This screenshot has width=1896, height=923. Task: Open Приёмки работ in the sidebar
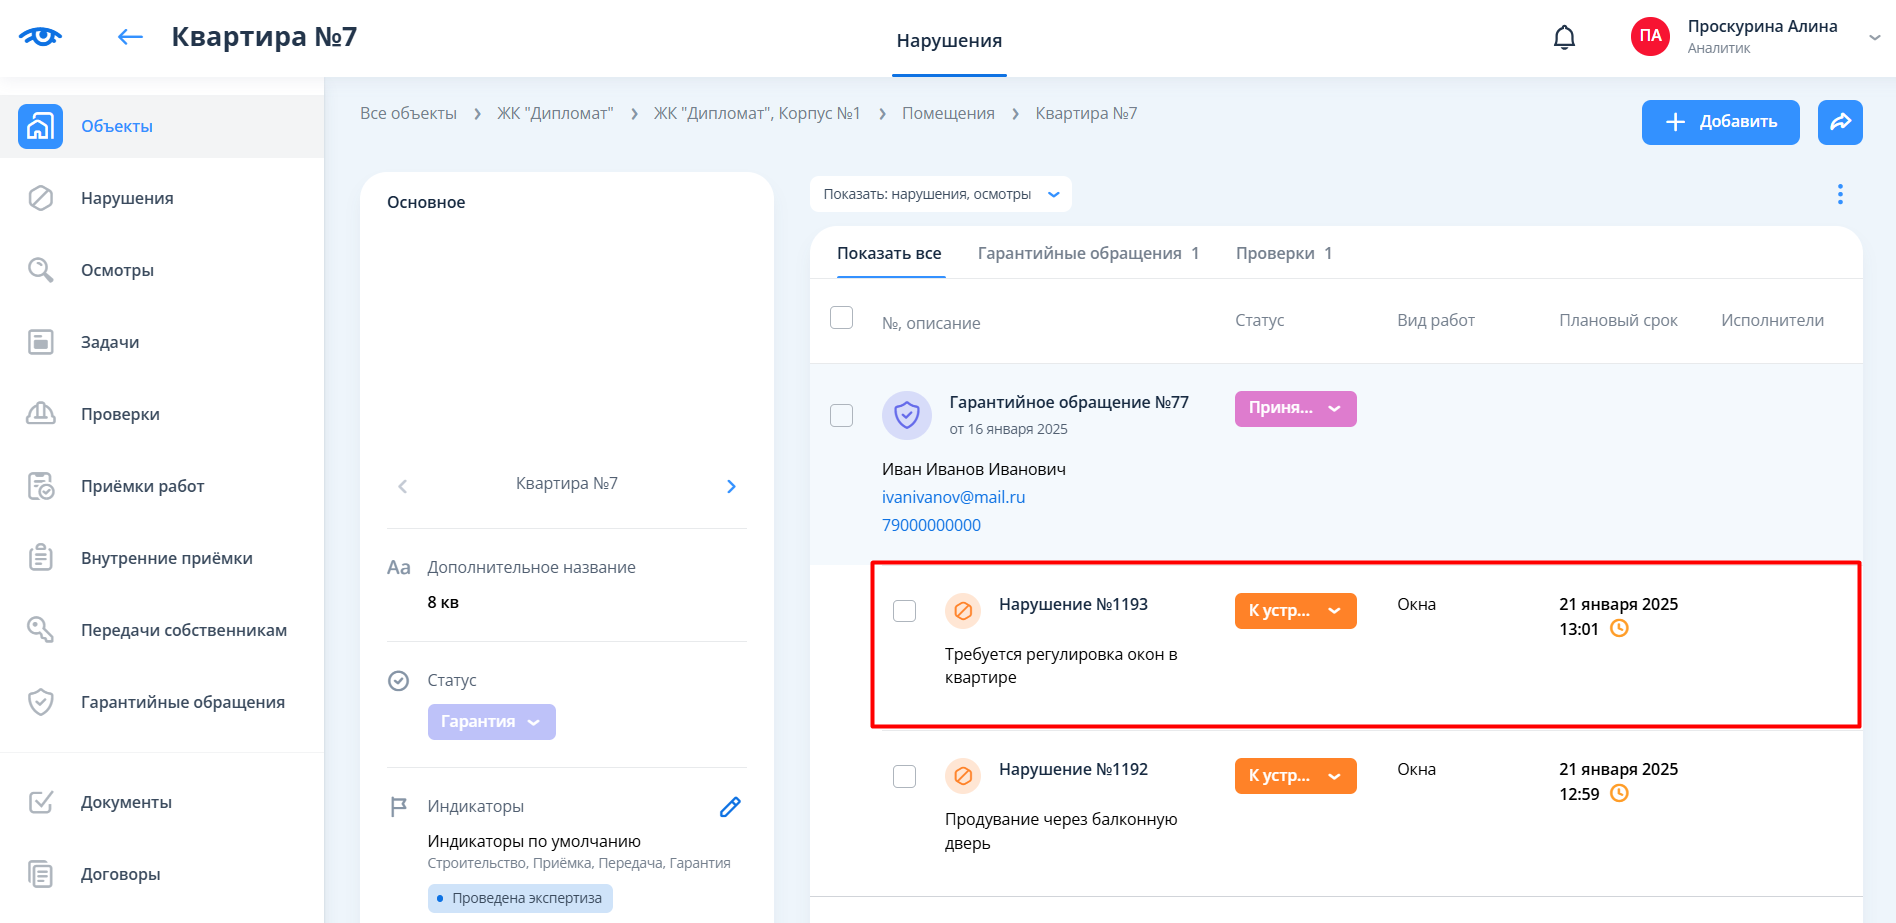click(x=142, y=486)
